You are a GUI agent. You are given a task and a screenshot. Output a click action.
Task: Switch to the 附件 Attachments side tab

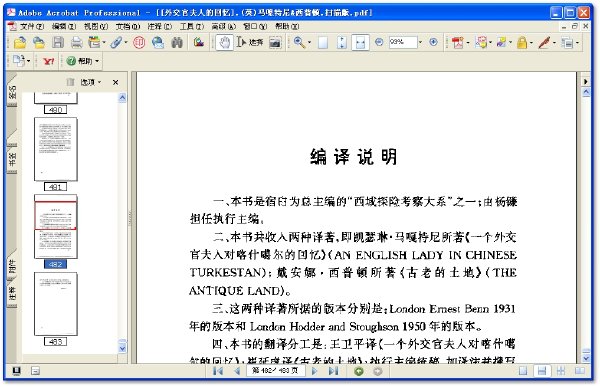click(x=12, y=265)
